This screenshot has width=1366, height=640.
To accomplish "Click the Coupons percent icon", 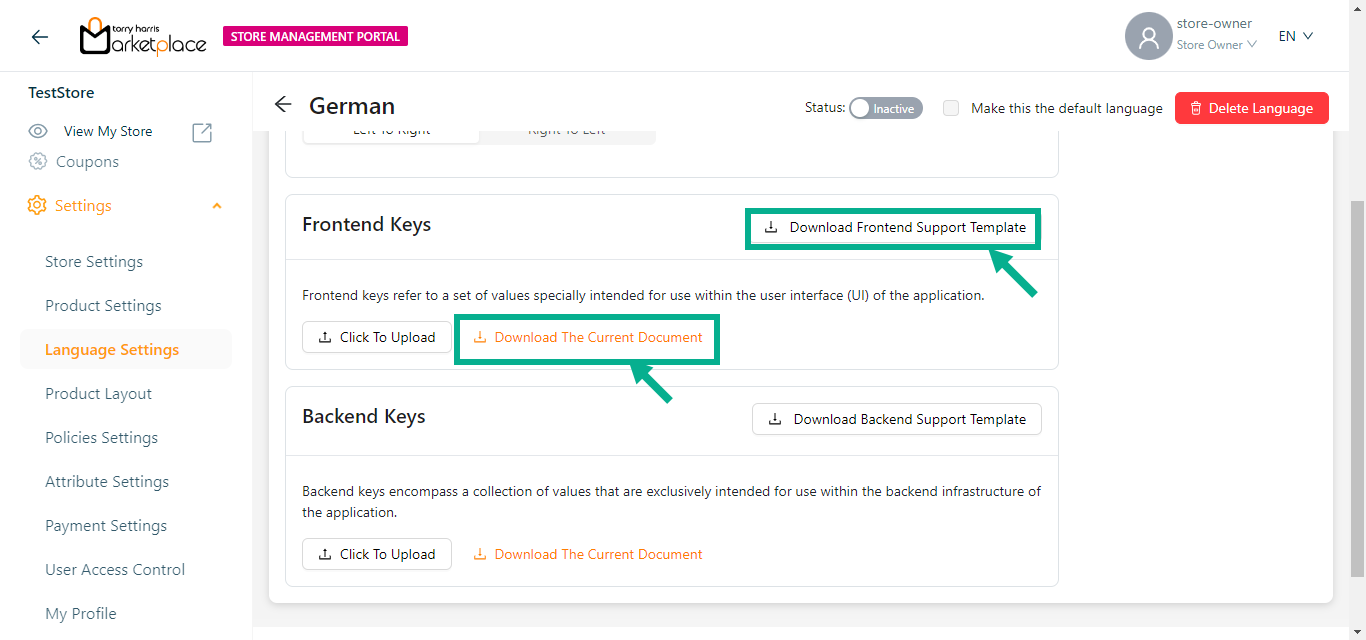I will [38, 161].
